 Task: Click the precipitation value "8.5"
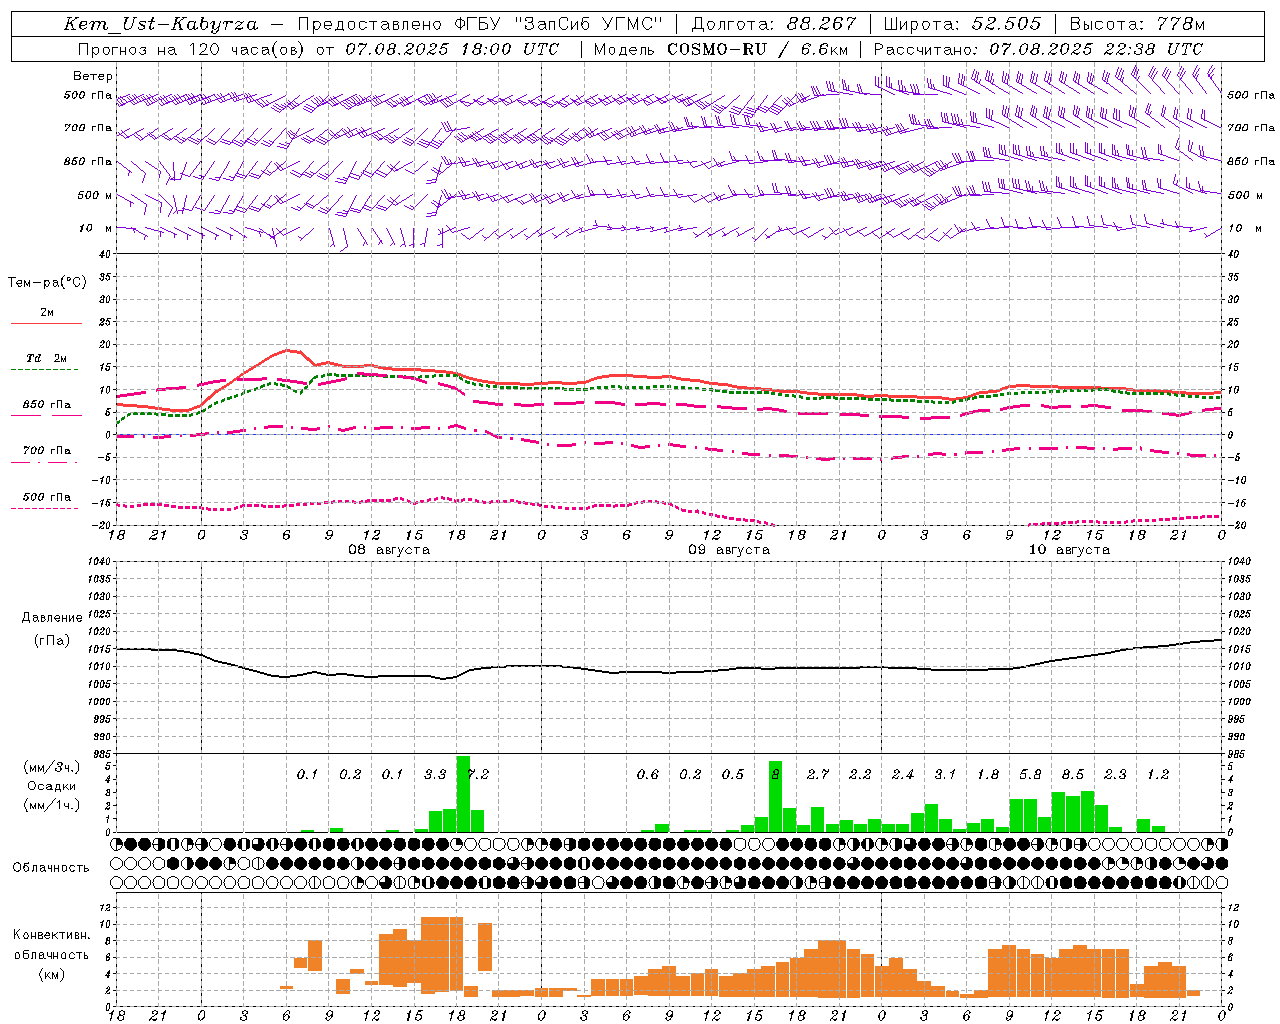point(1073,775)
